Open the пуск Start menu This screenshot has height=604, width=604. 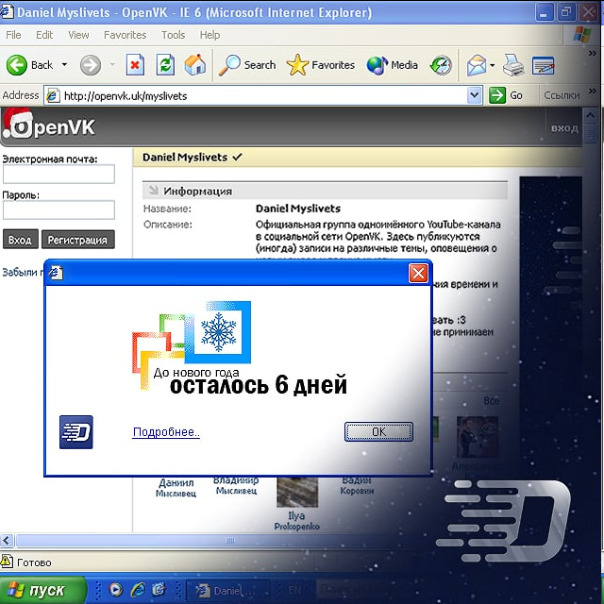[x=42, y=589]
